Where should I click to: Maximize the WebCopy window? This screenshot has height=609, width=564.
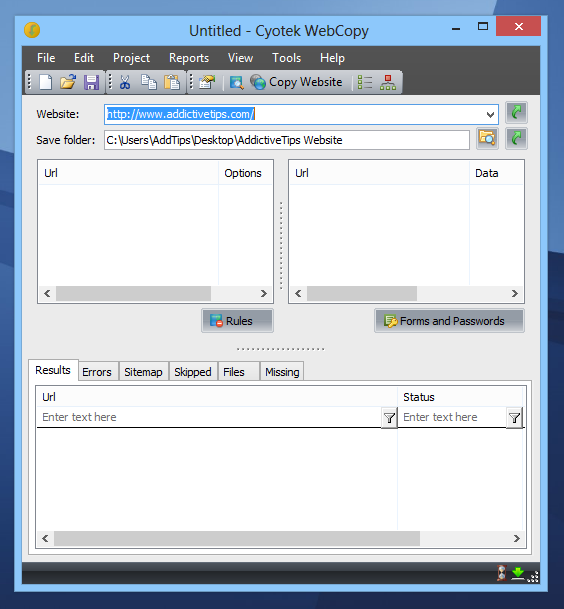click(x=483, y=26)
